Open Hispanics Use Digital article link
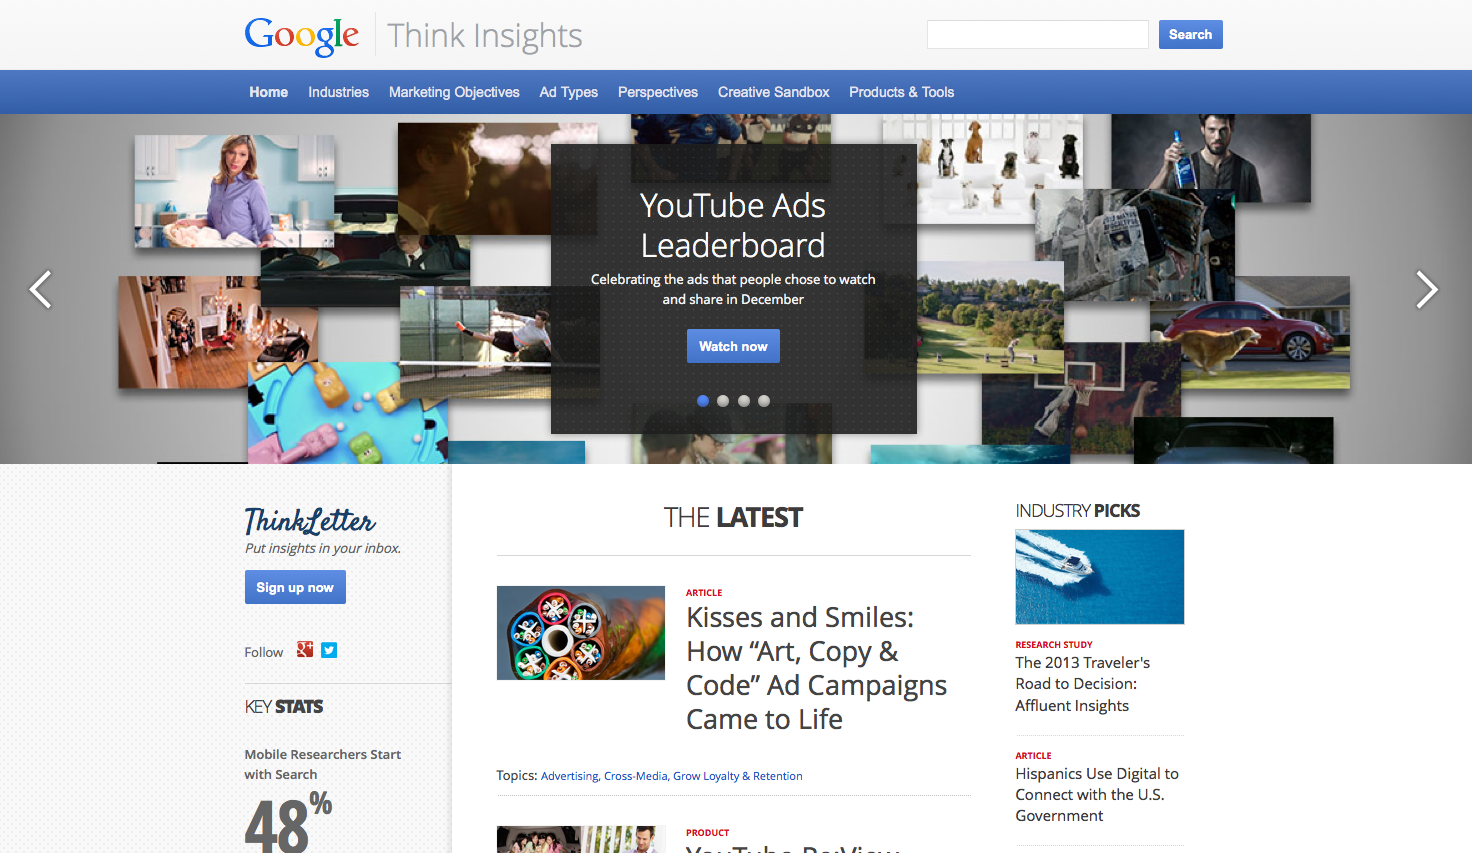1472x853 pixels. point(1097,795)
